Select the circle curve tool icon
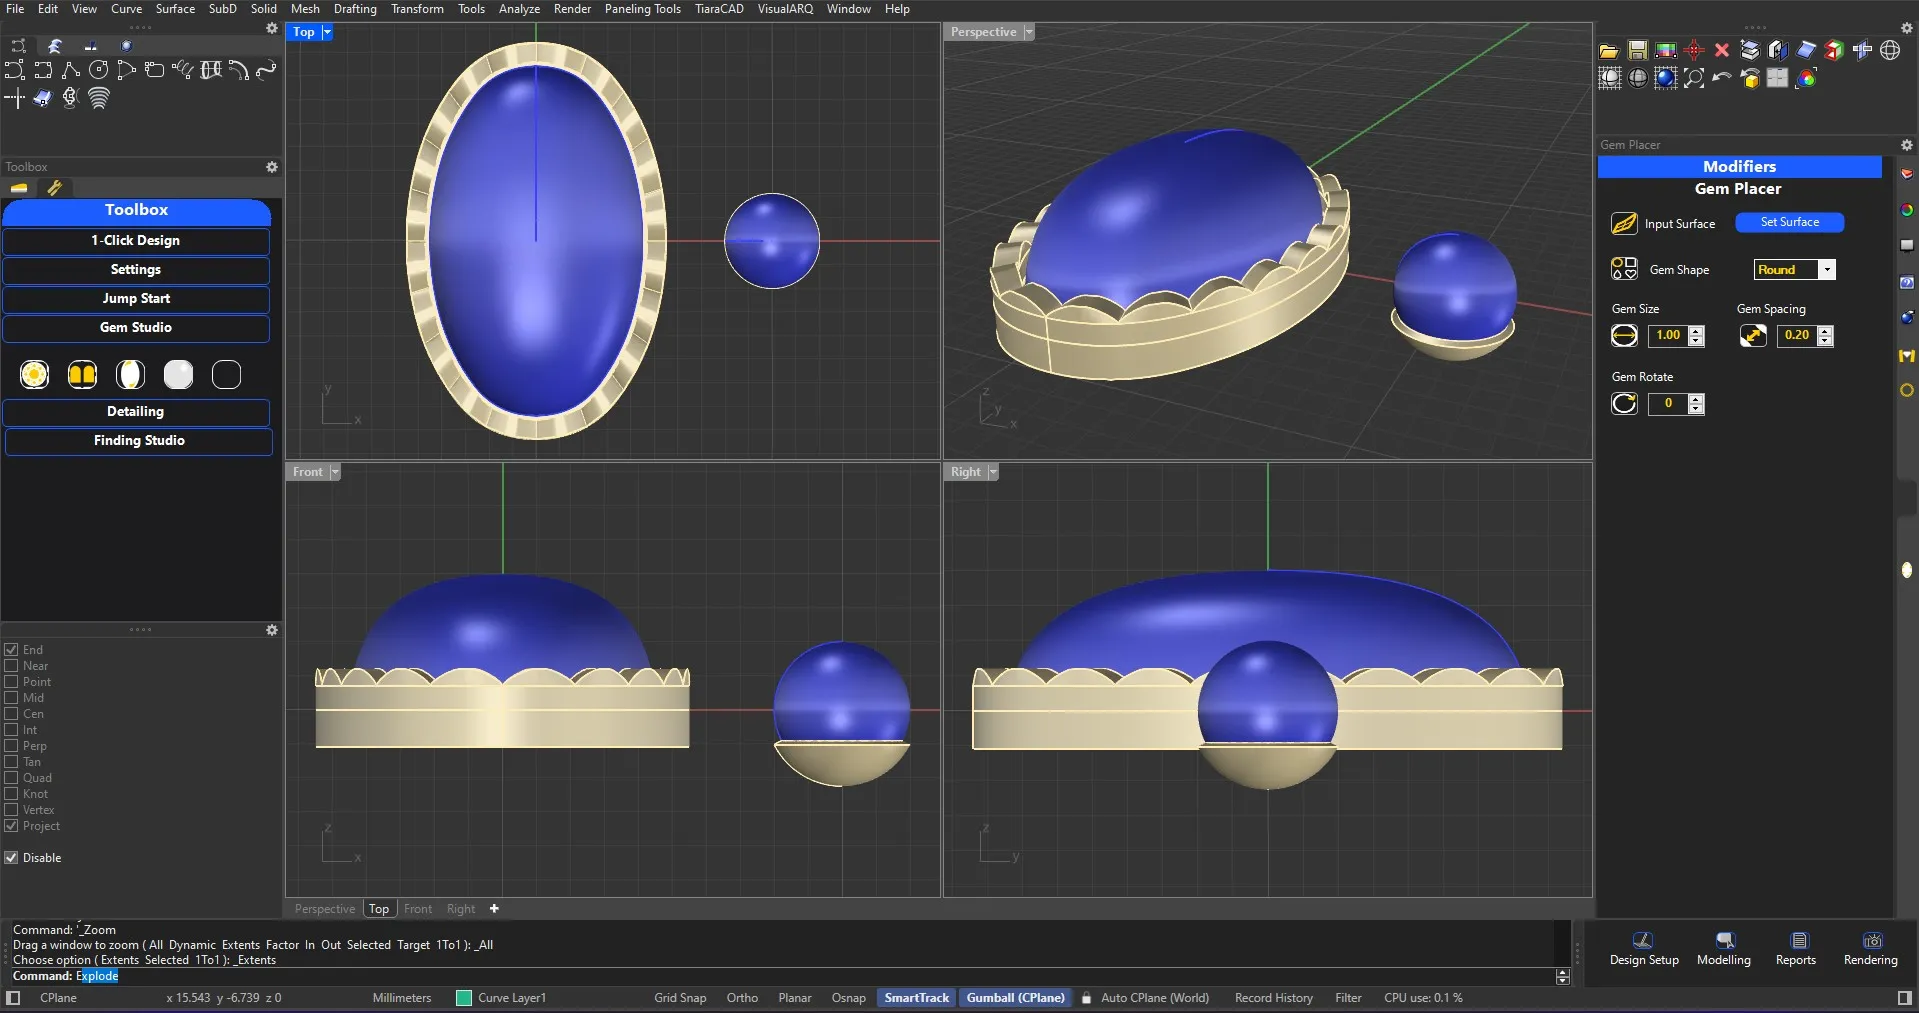1919x1013 pixels. (x=98, y=70)
